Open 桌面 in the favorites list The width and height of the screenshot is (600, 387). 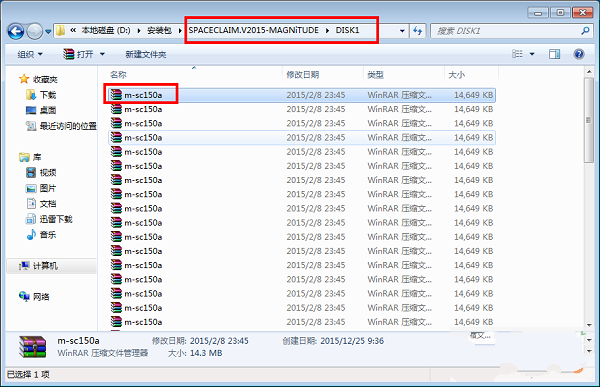click(x=41, y=110)
